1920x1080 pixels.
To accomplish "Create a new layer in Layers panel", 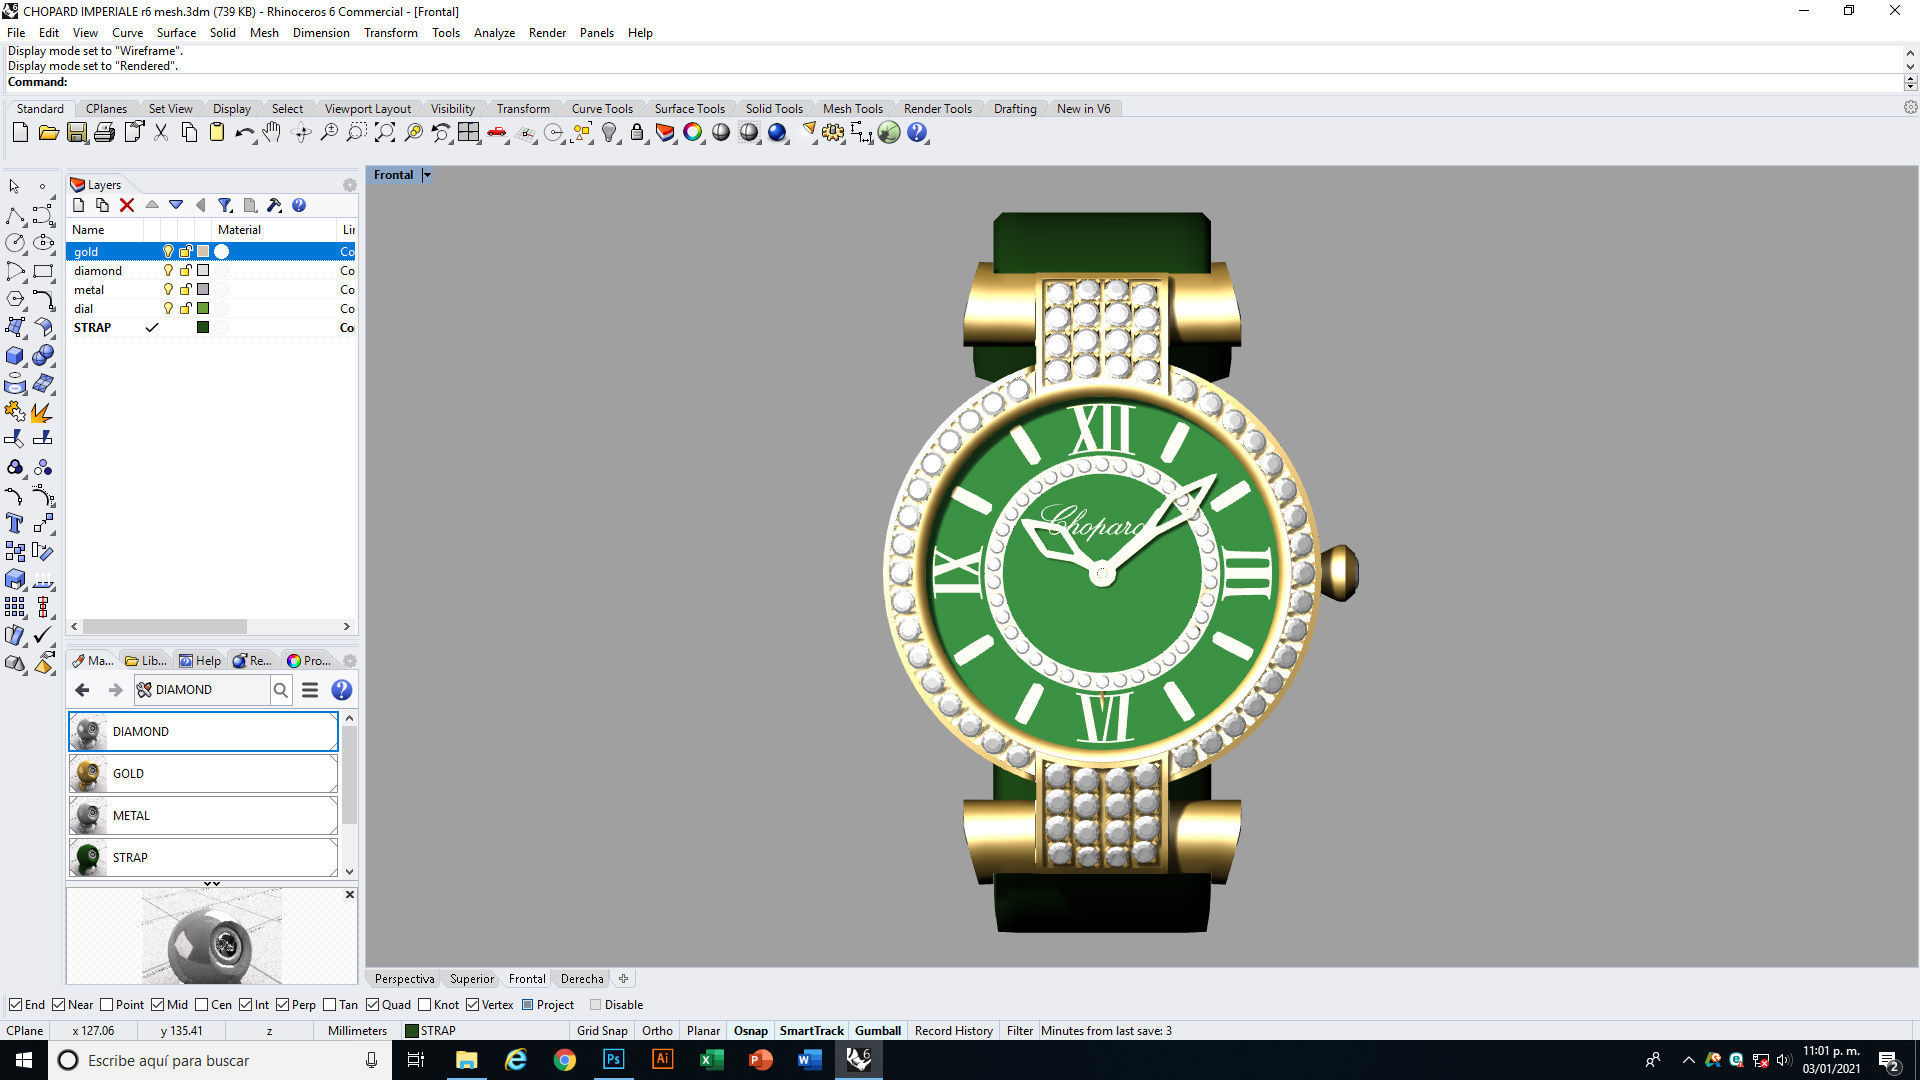I will [x=79, y=205].
